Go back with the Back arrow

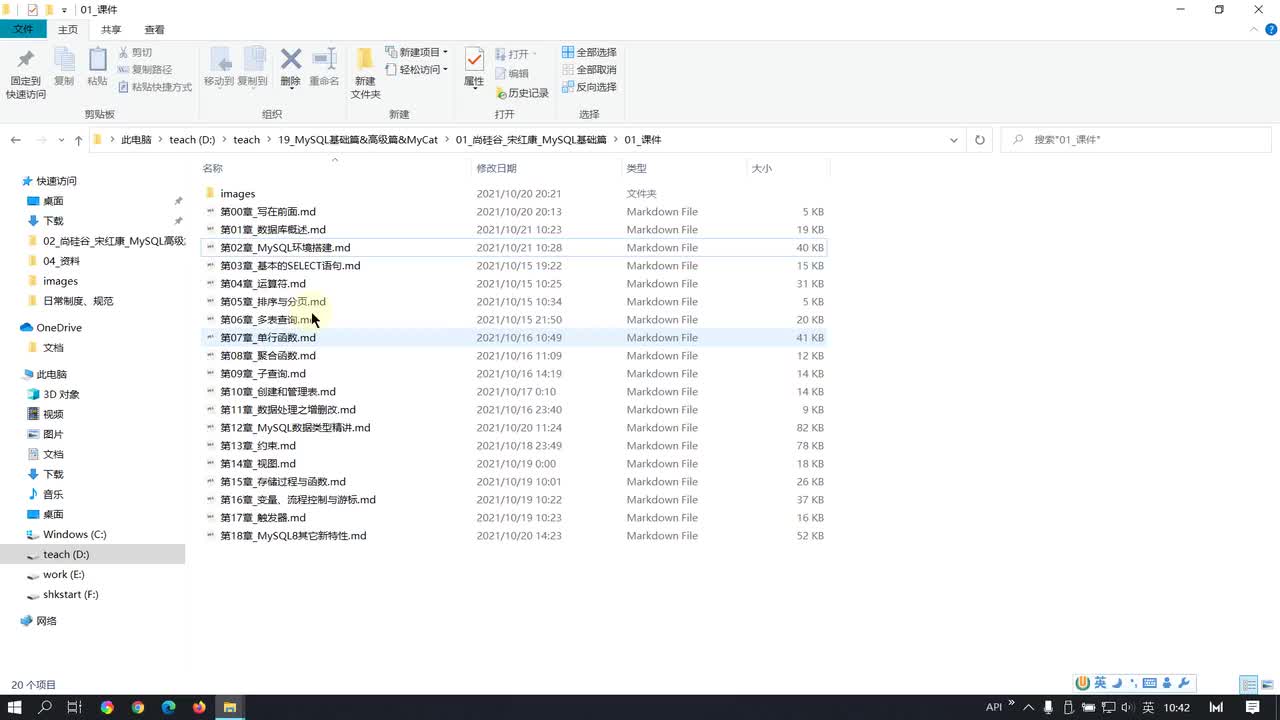click(x=16, y=140)
